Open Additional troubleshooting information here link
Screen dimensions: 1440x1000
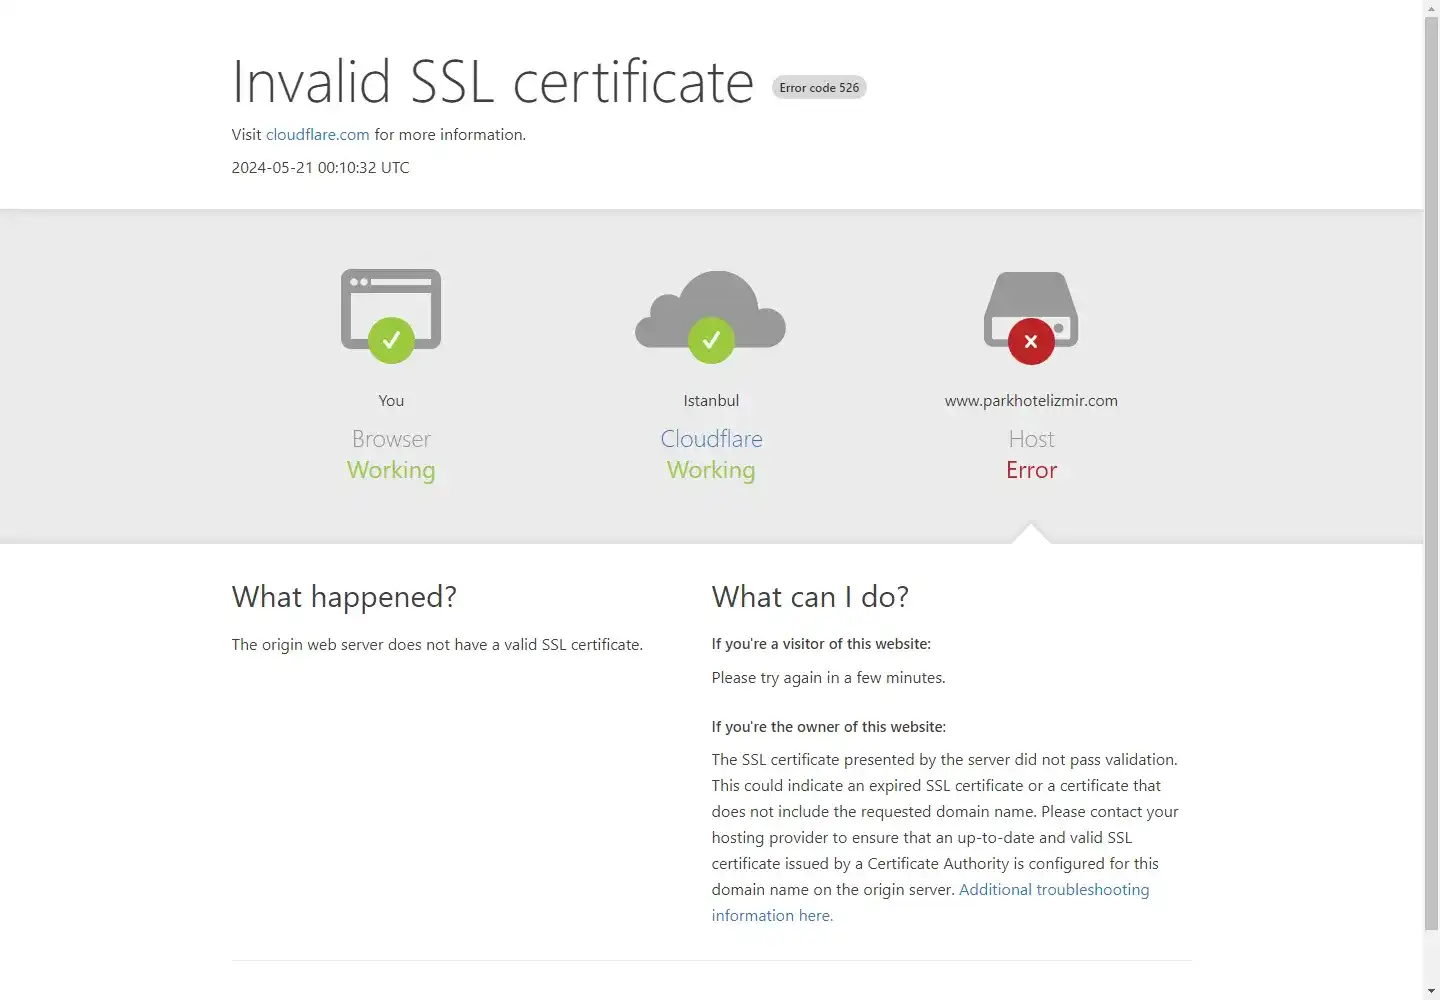[x=930, y=902]
